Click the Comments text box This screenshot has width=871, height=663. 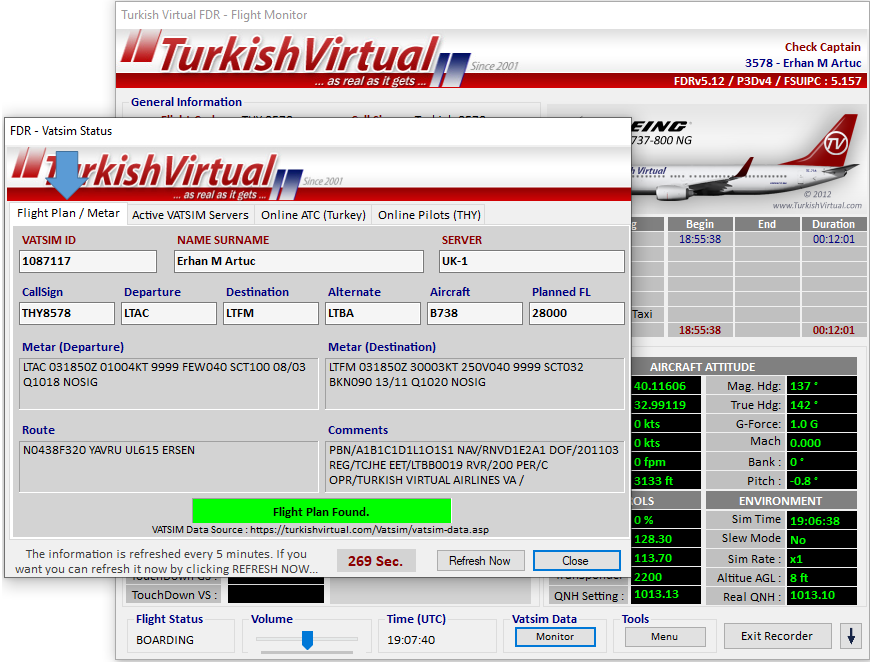475,467
